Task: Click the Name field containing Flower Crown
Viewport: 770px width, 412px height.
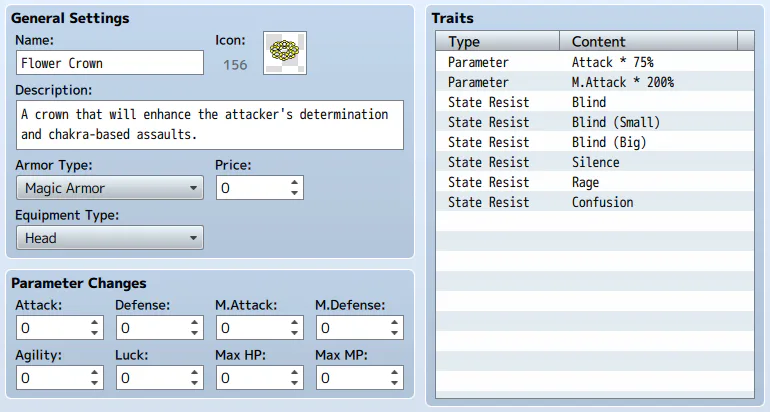Action: coord(110,63)
